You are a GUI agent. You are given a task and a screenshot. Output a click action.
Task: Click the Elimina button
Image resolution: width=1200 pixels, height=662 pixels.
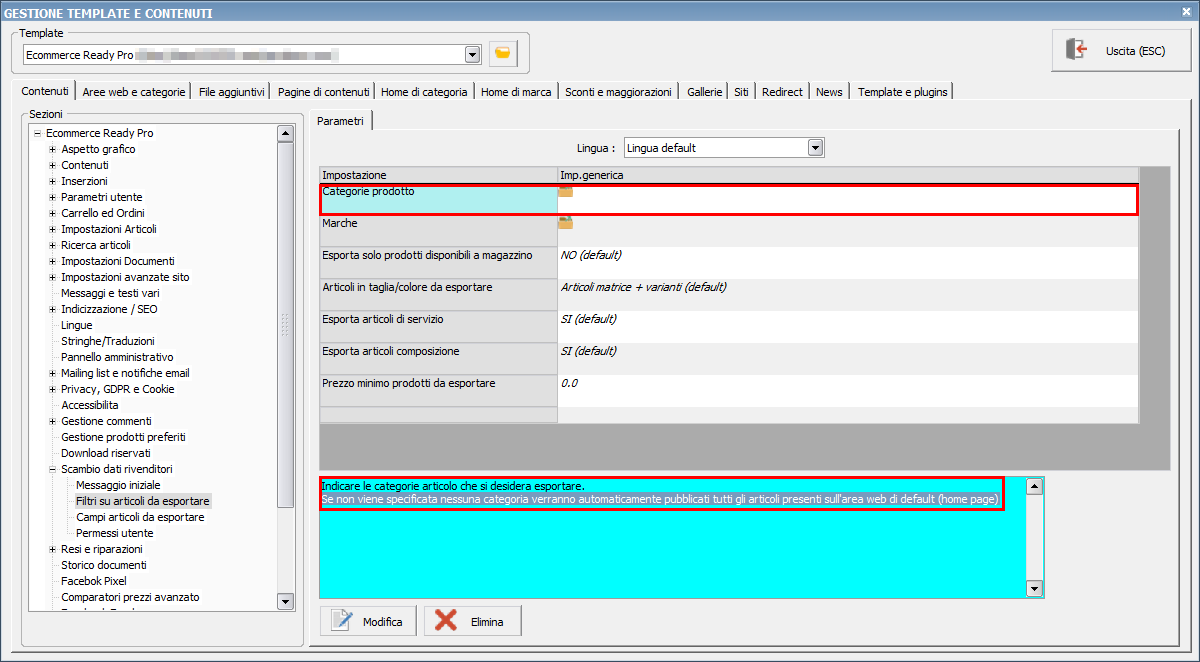tap(472, 621)
